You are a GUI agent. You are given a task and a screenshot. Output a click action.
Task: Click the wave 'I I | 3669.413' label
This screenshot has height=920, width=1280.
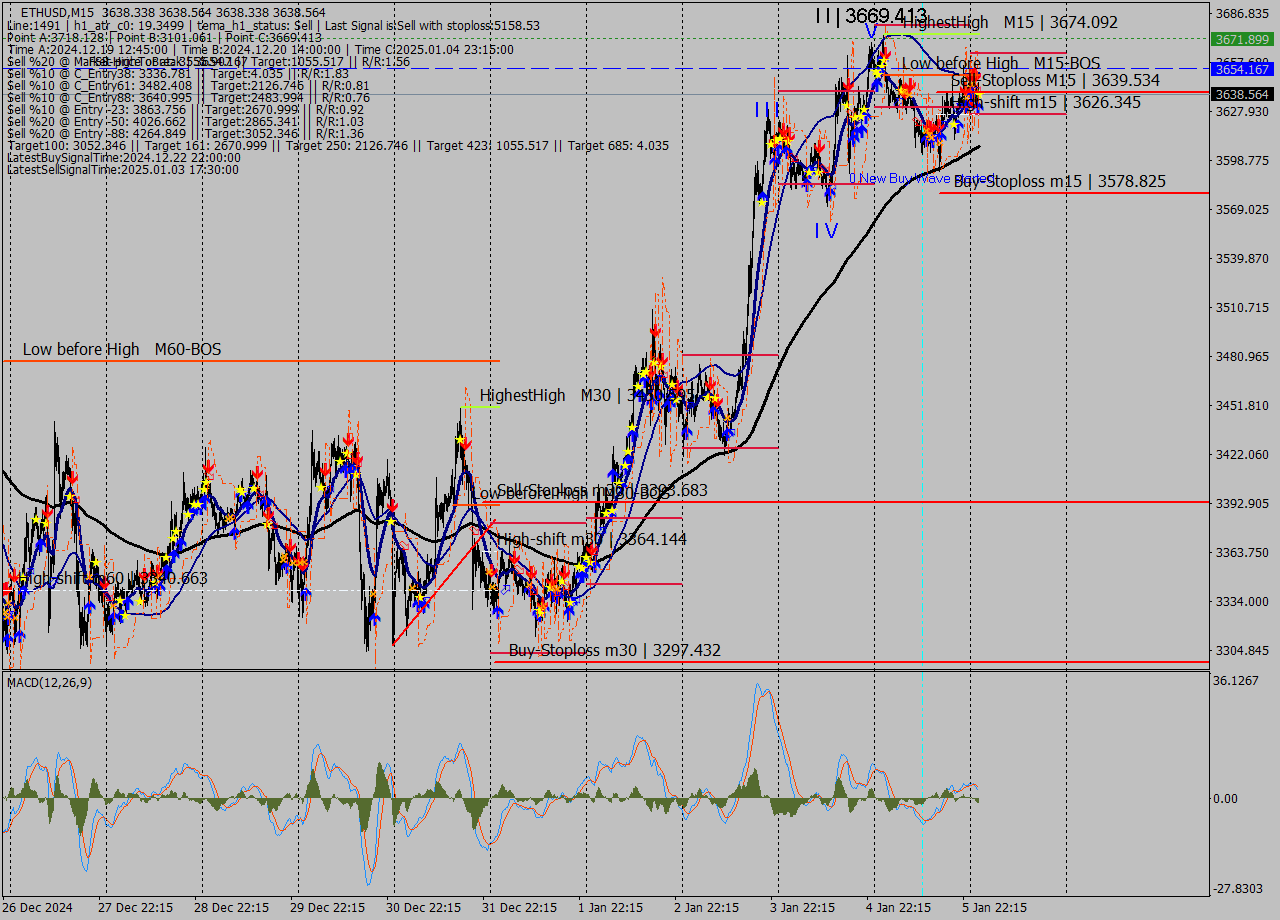point(871,15)
